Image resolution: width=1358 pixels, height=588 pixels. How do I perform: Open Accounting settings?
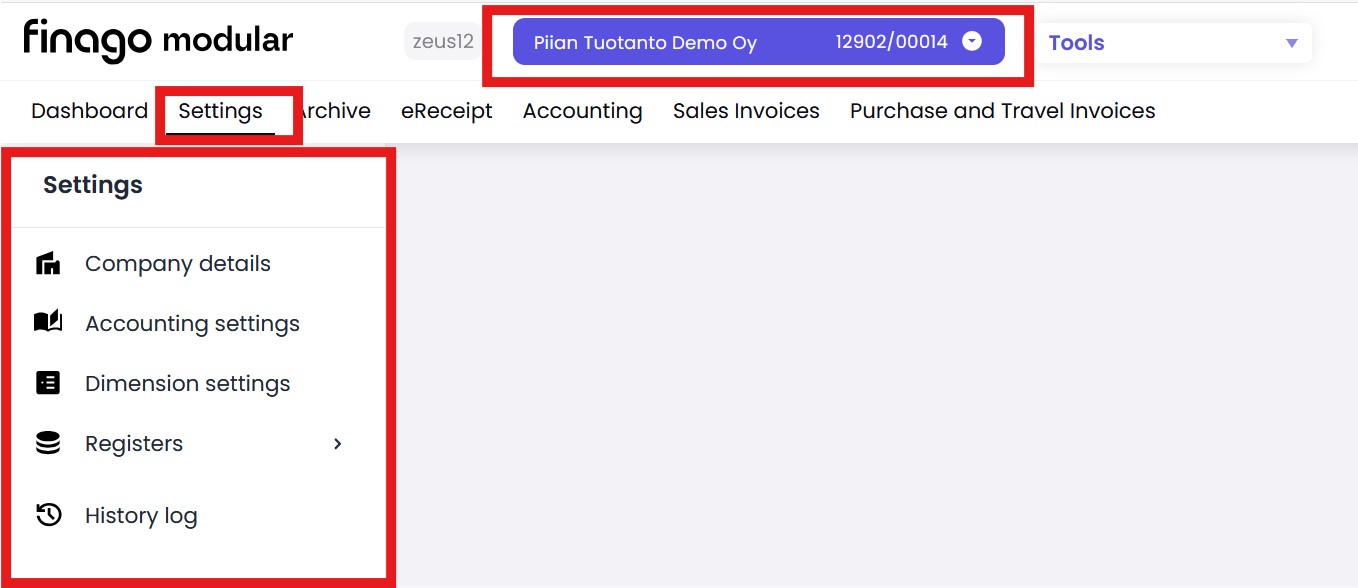tap(192, 324)
